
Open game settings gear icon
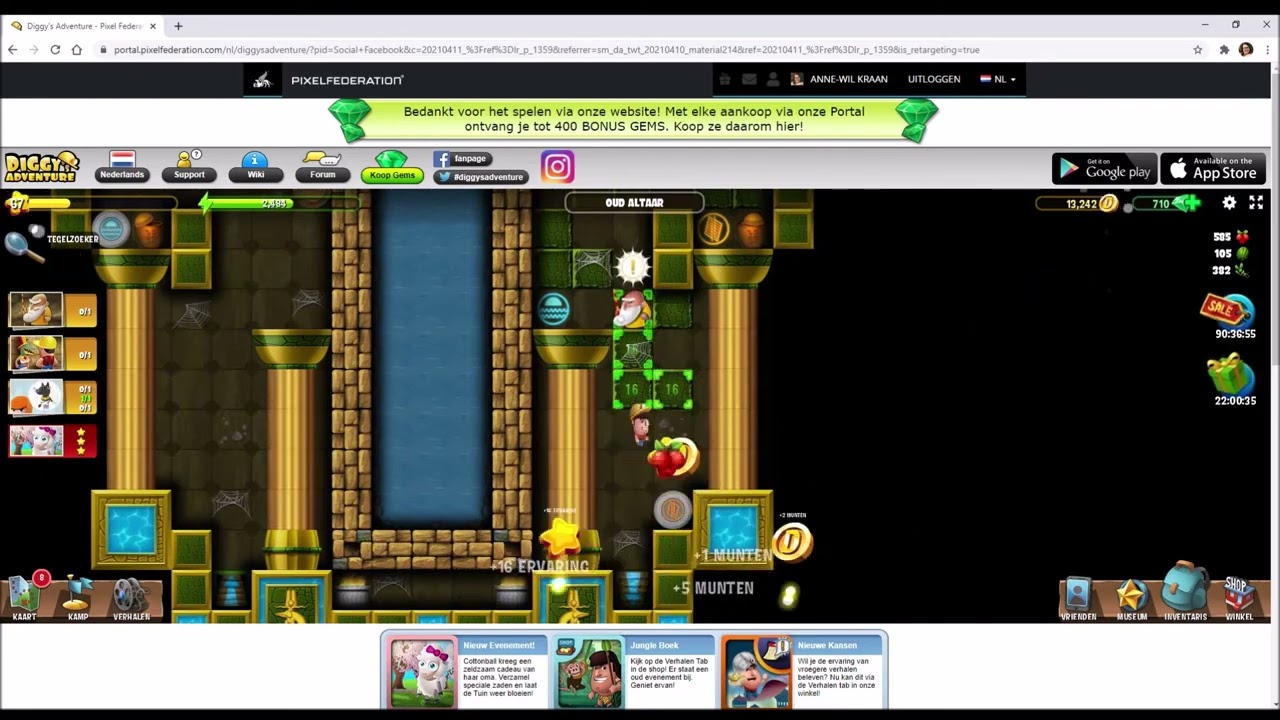coord(1229,203)
